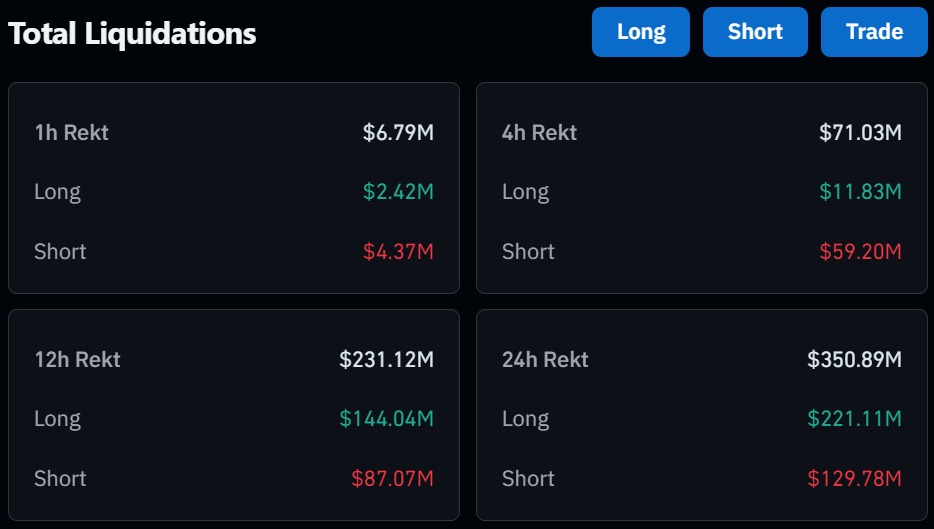Viewport: 934px width, 529px height.
Task: Click the 24h long value $221.11M
Action: pyautogui.click(x=854, y=419)
